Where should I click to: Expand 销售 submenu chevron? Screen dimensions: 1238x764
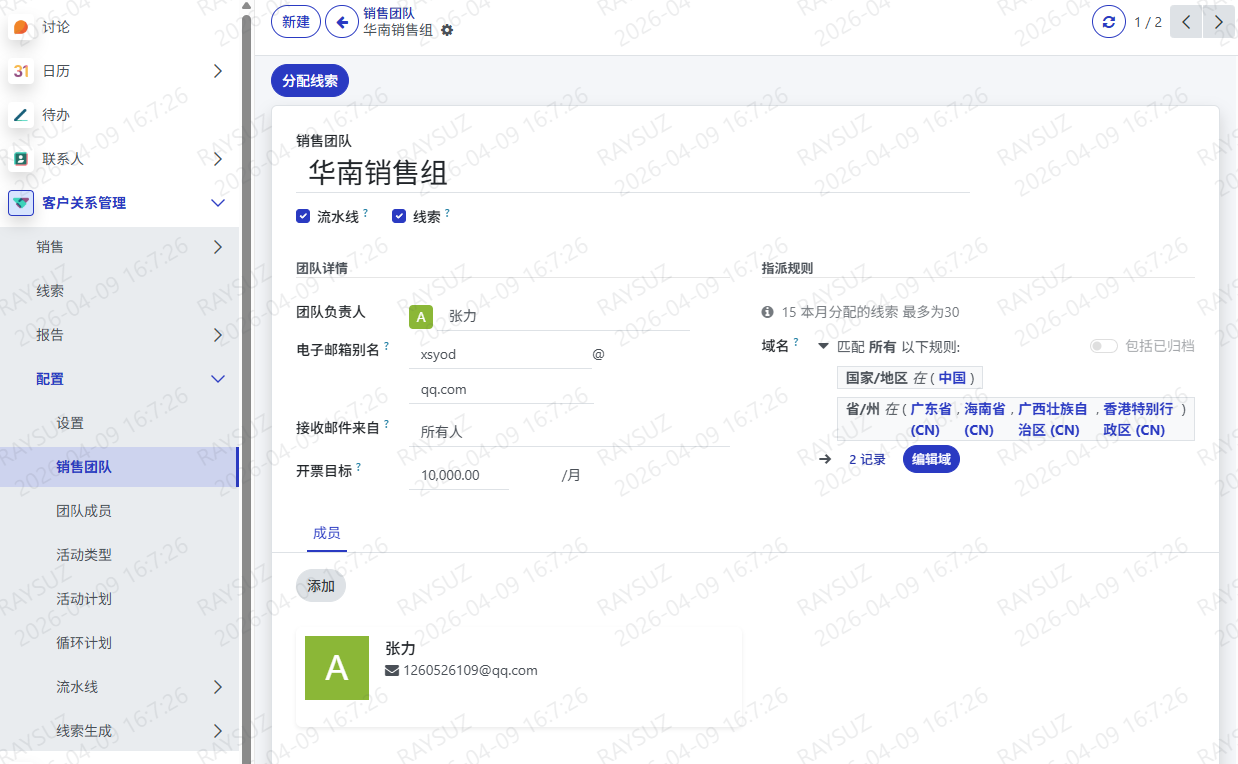coord(218,247)
